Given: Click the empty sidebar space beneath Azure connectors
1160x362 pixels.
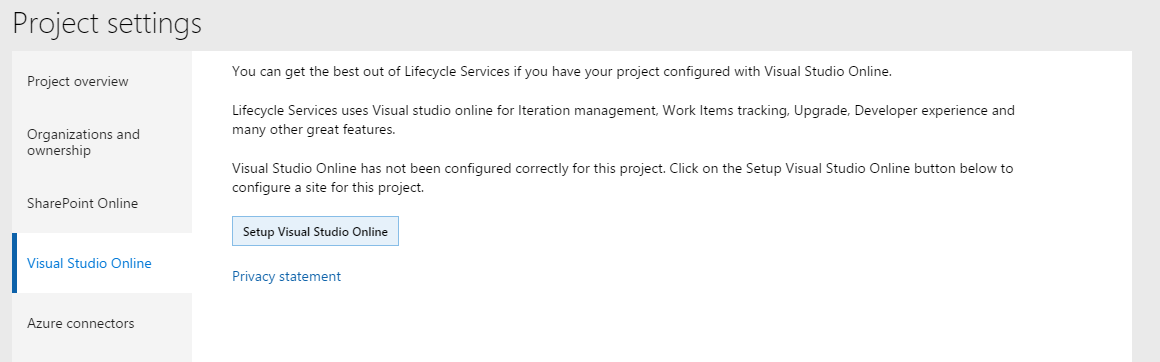Looking at the screenshot, I should click(x=102, y=358).
